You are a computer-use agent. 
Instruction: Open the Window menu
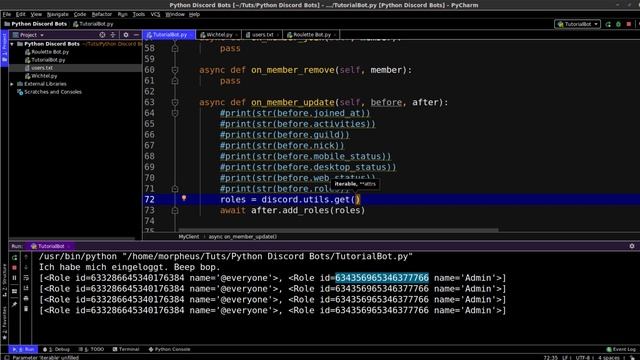[175, 14]
